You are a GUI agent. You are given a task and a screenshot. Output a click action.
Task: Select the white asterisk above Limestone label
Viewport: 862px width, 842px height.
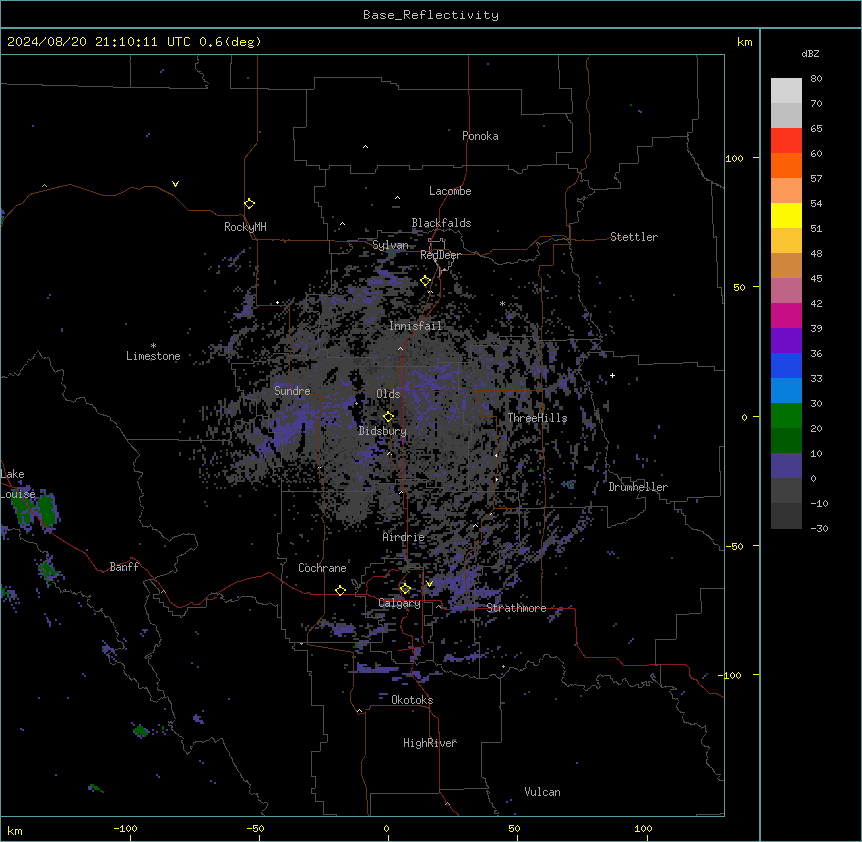pyautogui.click(x=153, y=346)
